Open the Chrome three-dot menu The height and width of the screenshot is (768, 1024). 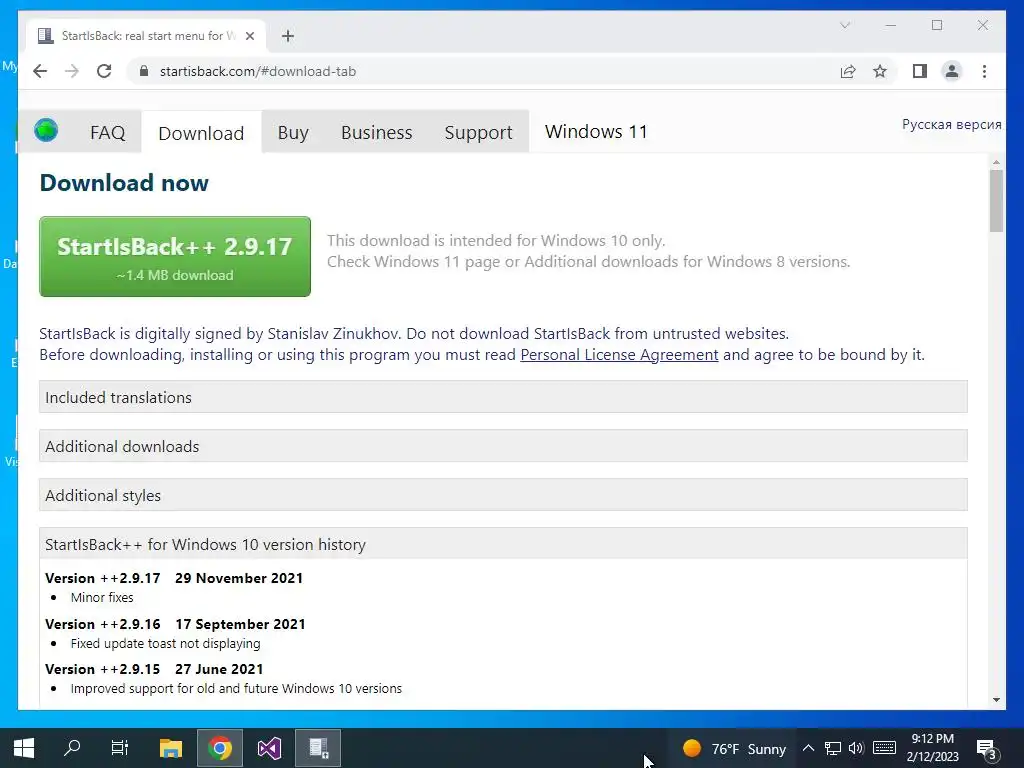coord(984,71)
